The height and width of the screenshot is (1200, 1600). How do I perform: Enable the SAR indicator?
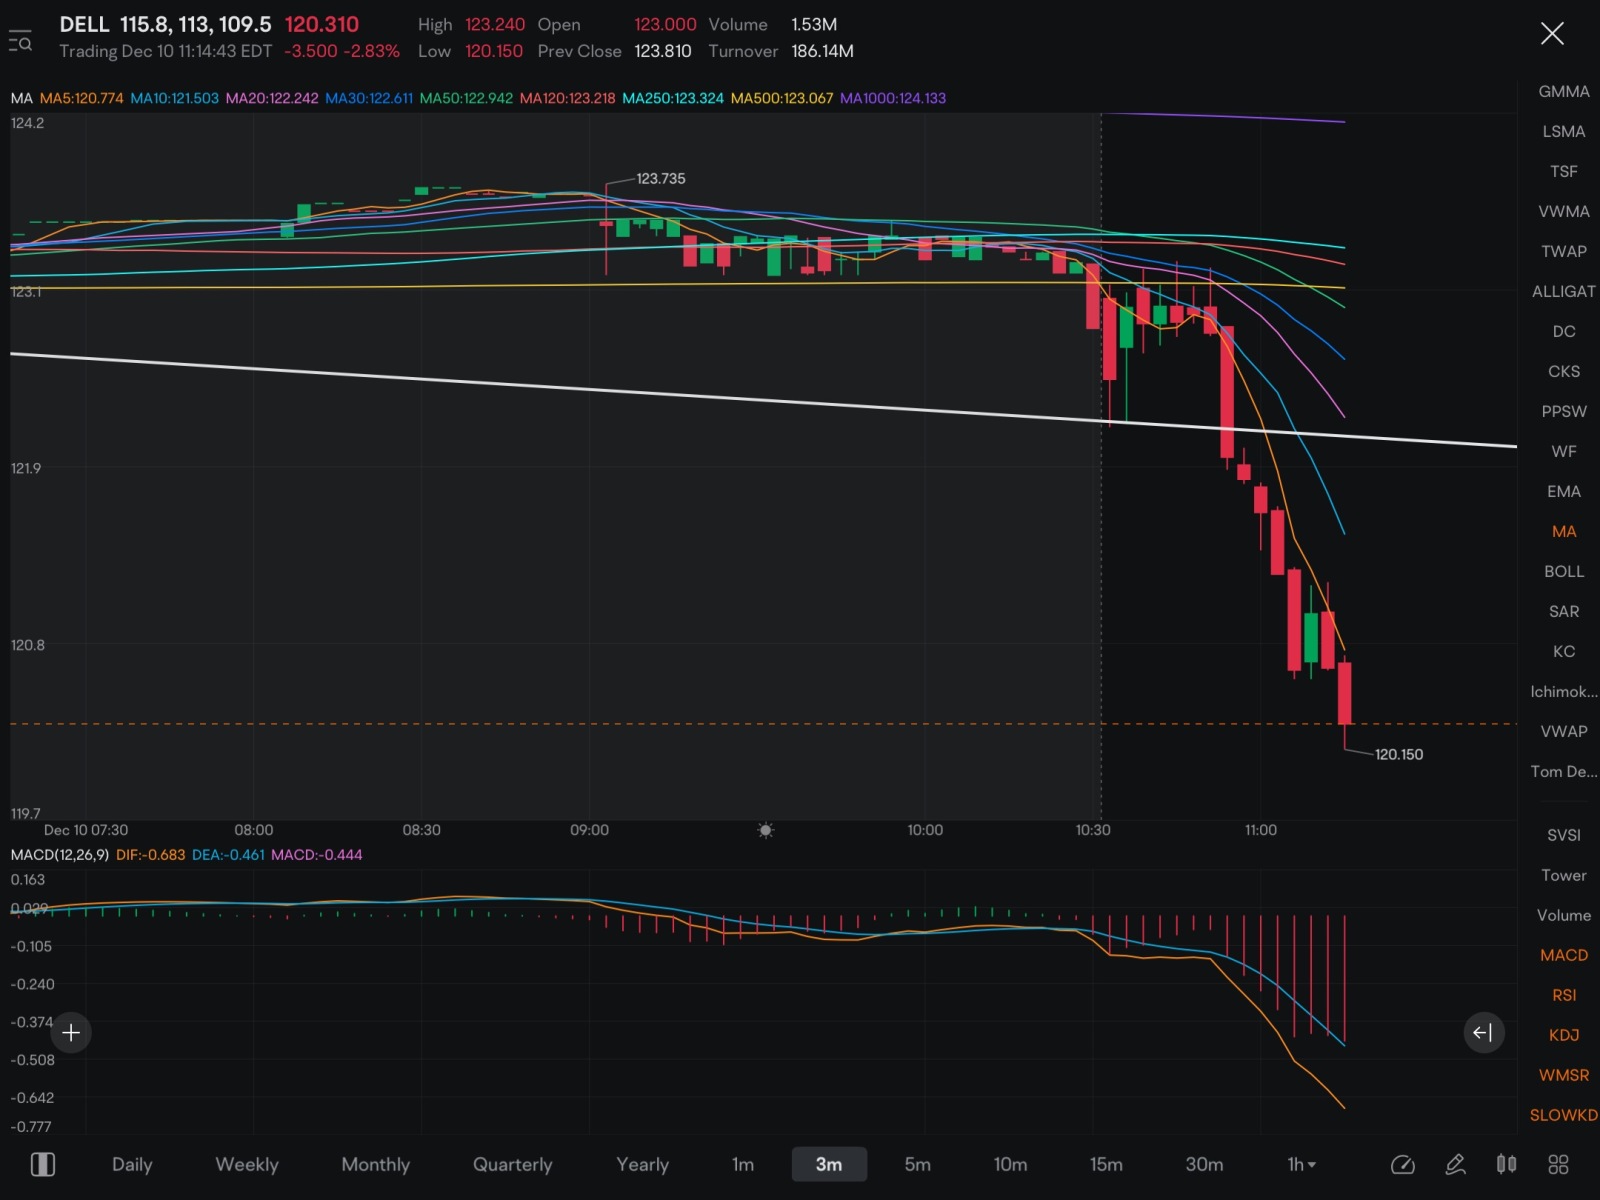[x=1564, y=611]
